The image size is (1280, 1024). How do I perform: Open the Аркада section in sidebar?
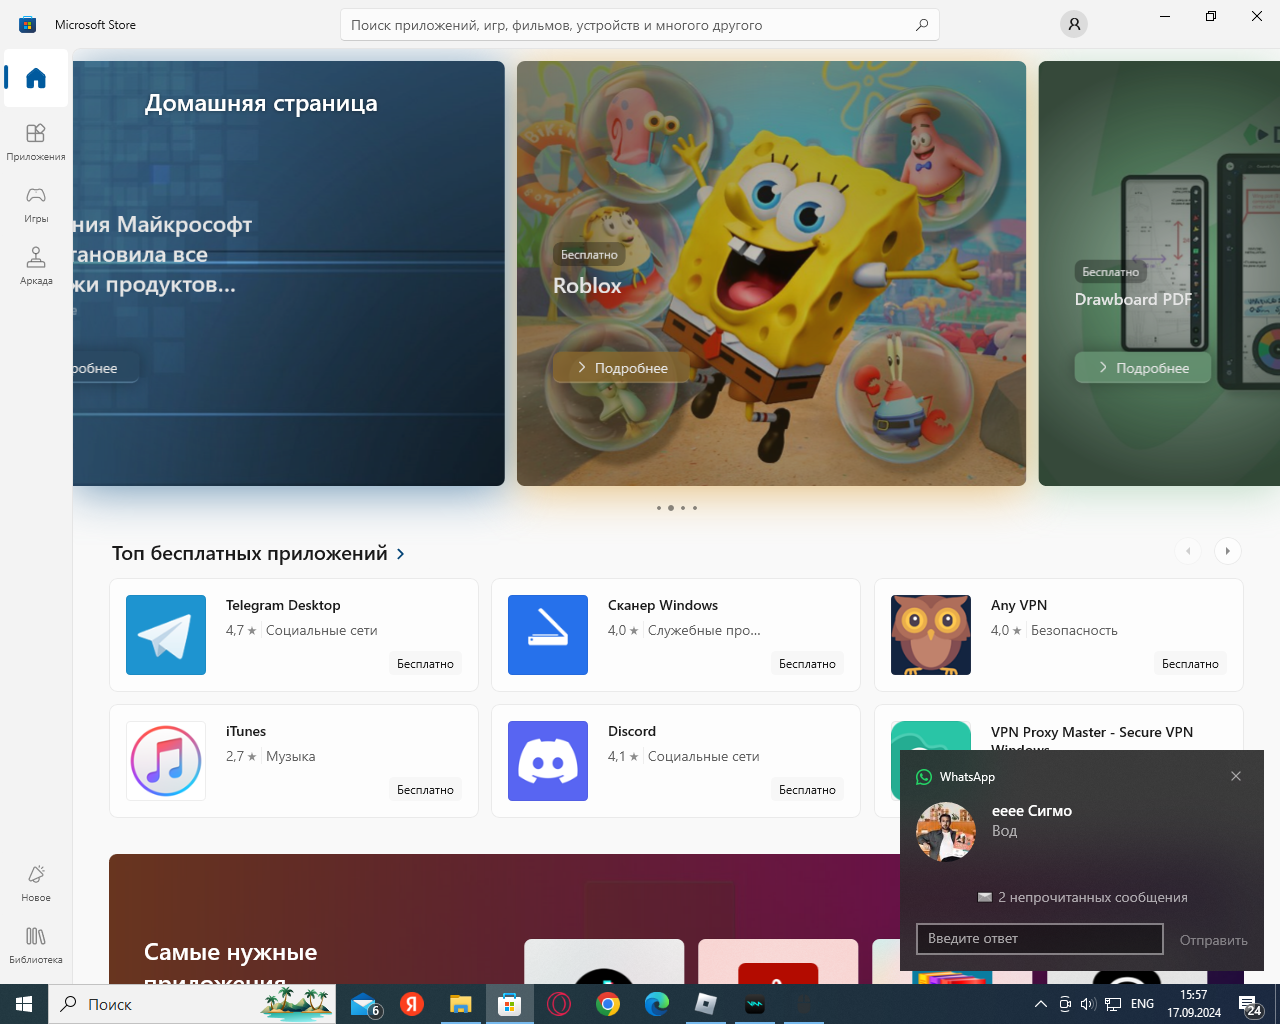[x=36, y=266]
